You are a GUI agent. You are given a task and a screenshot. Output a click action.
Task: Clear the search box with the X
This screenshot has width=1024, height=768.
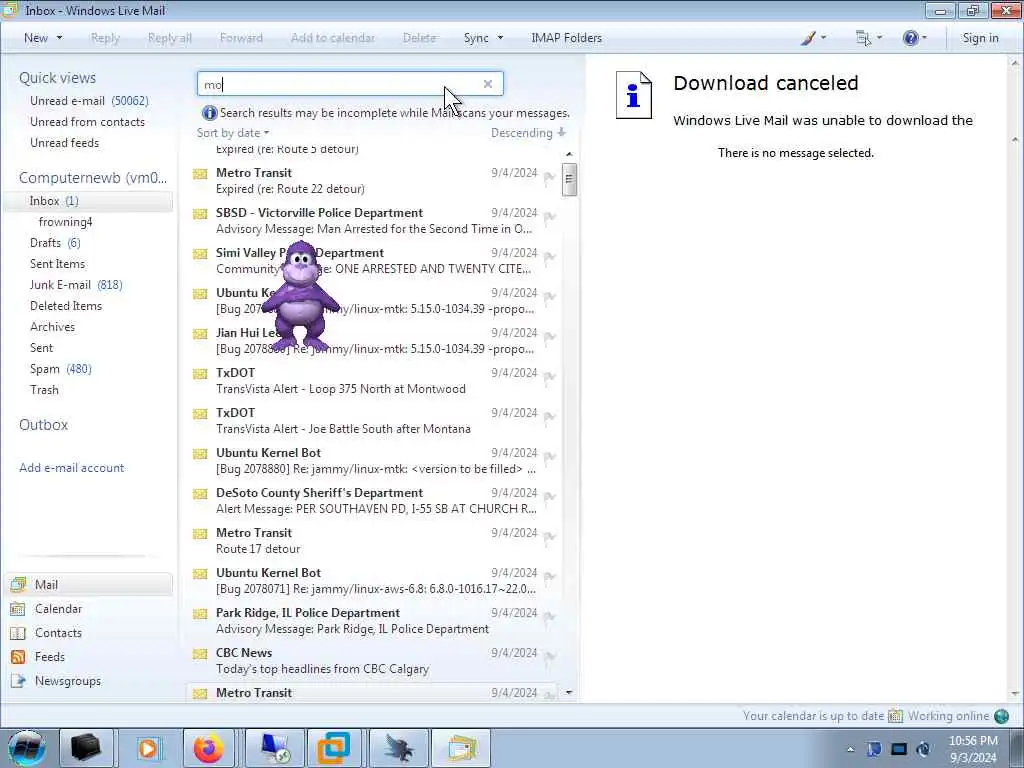click(x=487, y=84)
